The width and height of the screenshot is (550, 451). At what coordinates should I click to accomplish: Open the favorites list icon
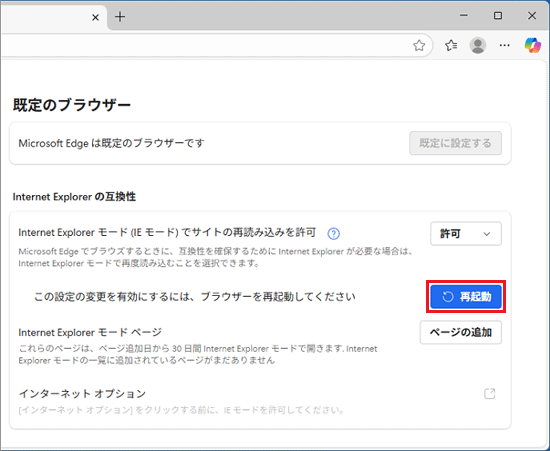coord(451,45)
